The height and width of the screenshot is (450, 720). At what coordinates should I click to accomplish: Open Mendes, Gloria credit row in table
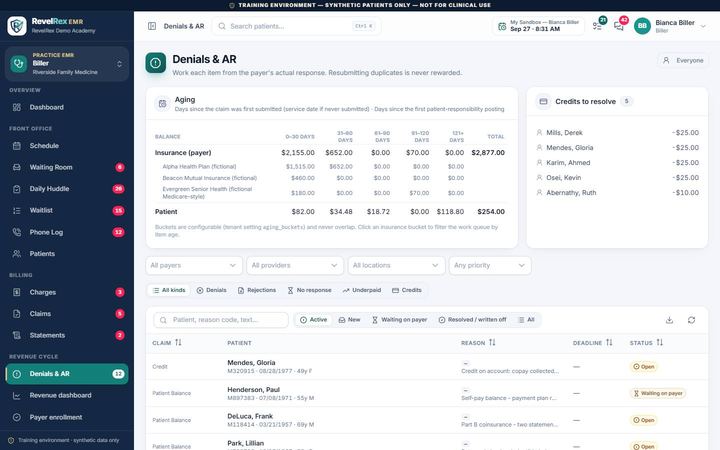tap(427, 366)
